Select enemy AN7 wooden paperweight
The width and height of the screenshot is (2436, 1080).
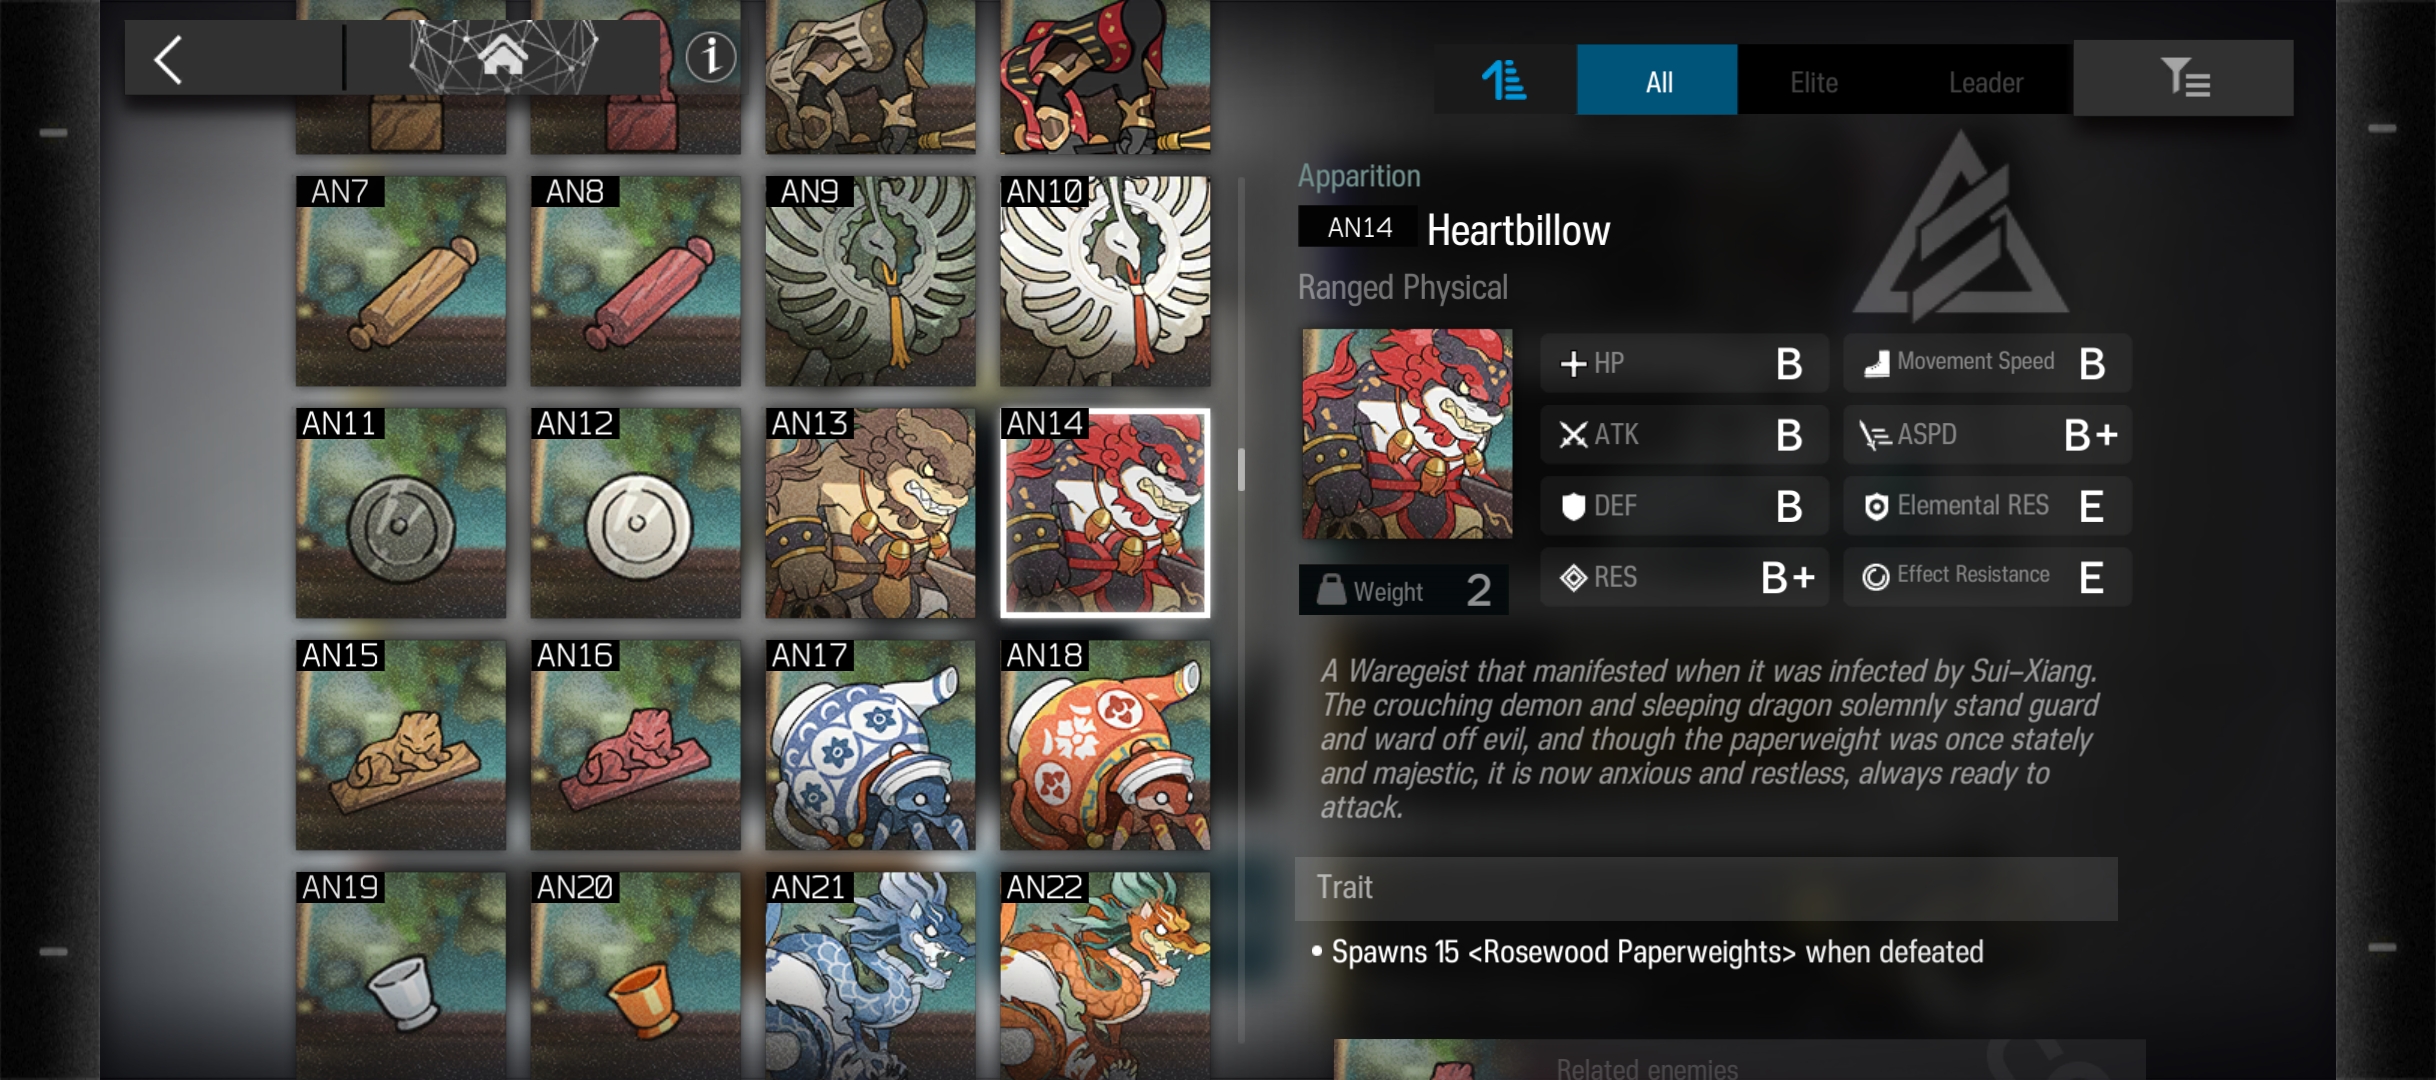tap(401, 281)
